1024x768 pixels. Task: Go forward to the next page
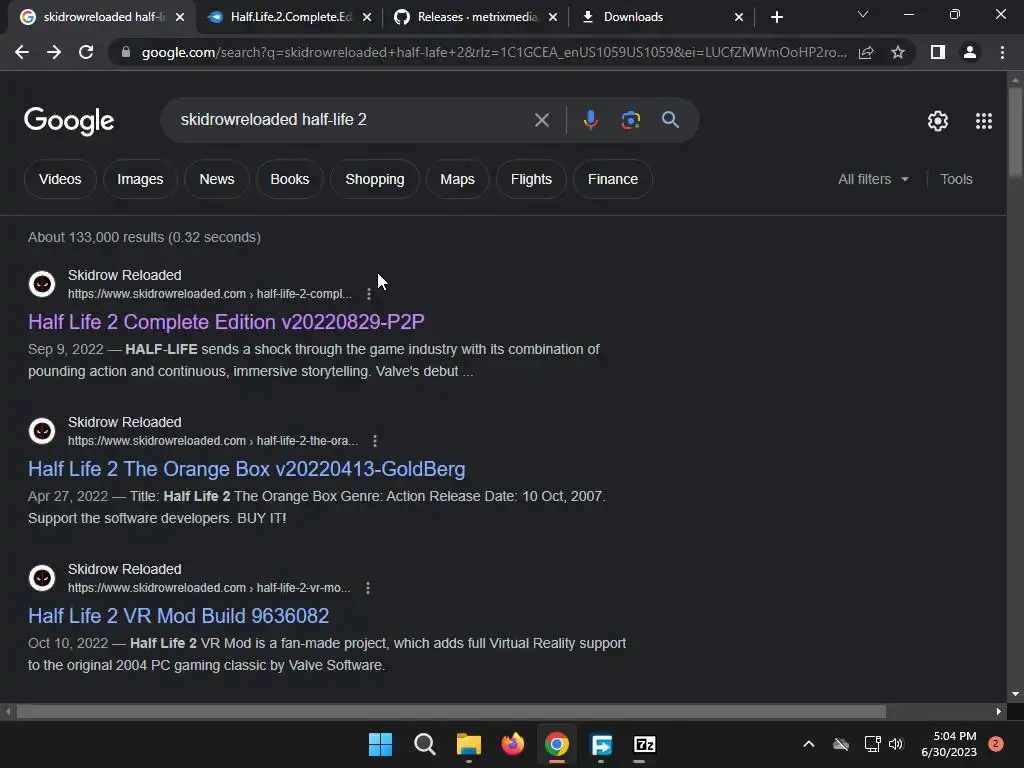[54, 52]
